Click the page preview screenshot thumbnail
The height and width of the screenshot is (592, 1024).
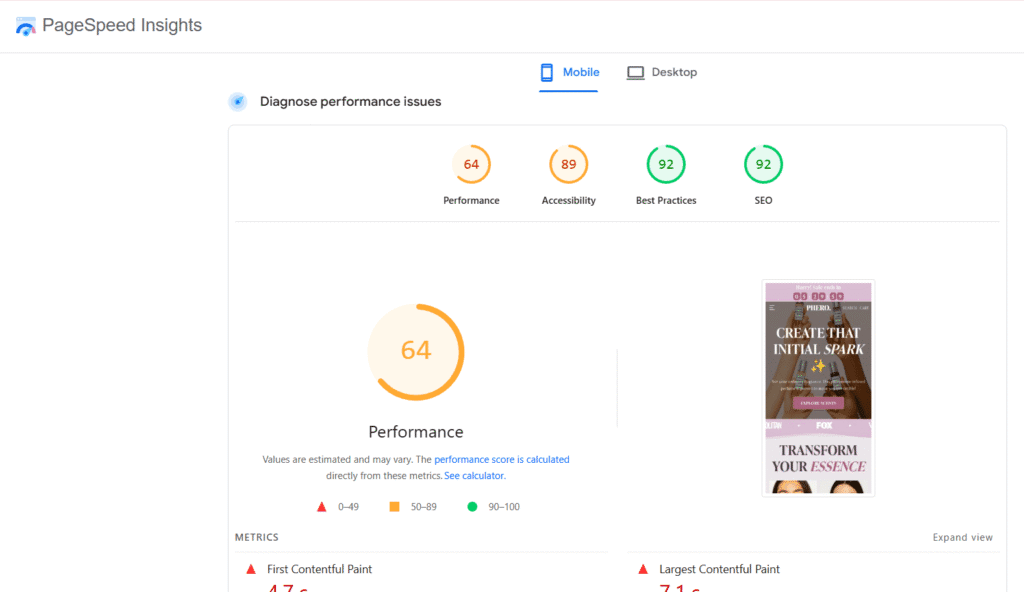(818, 387)
